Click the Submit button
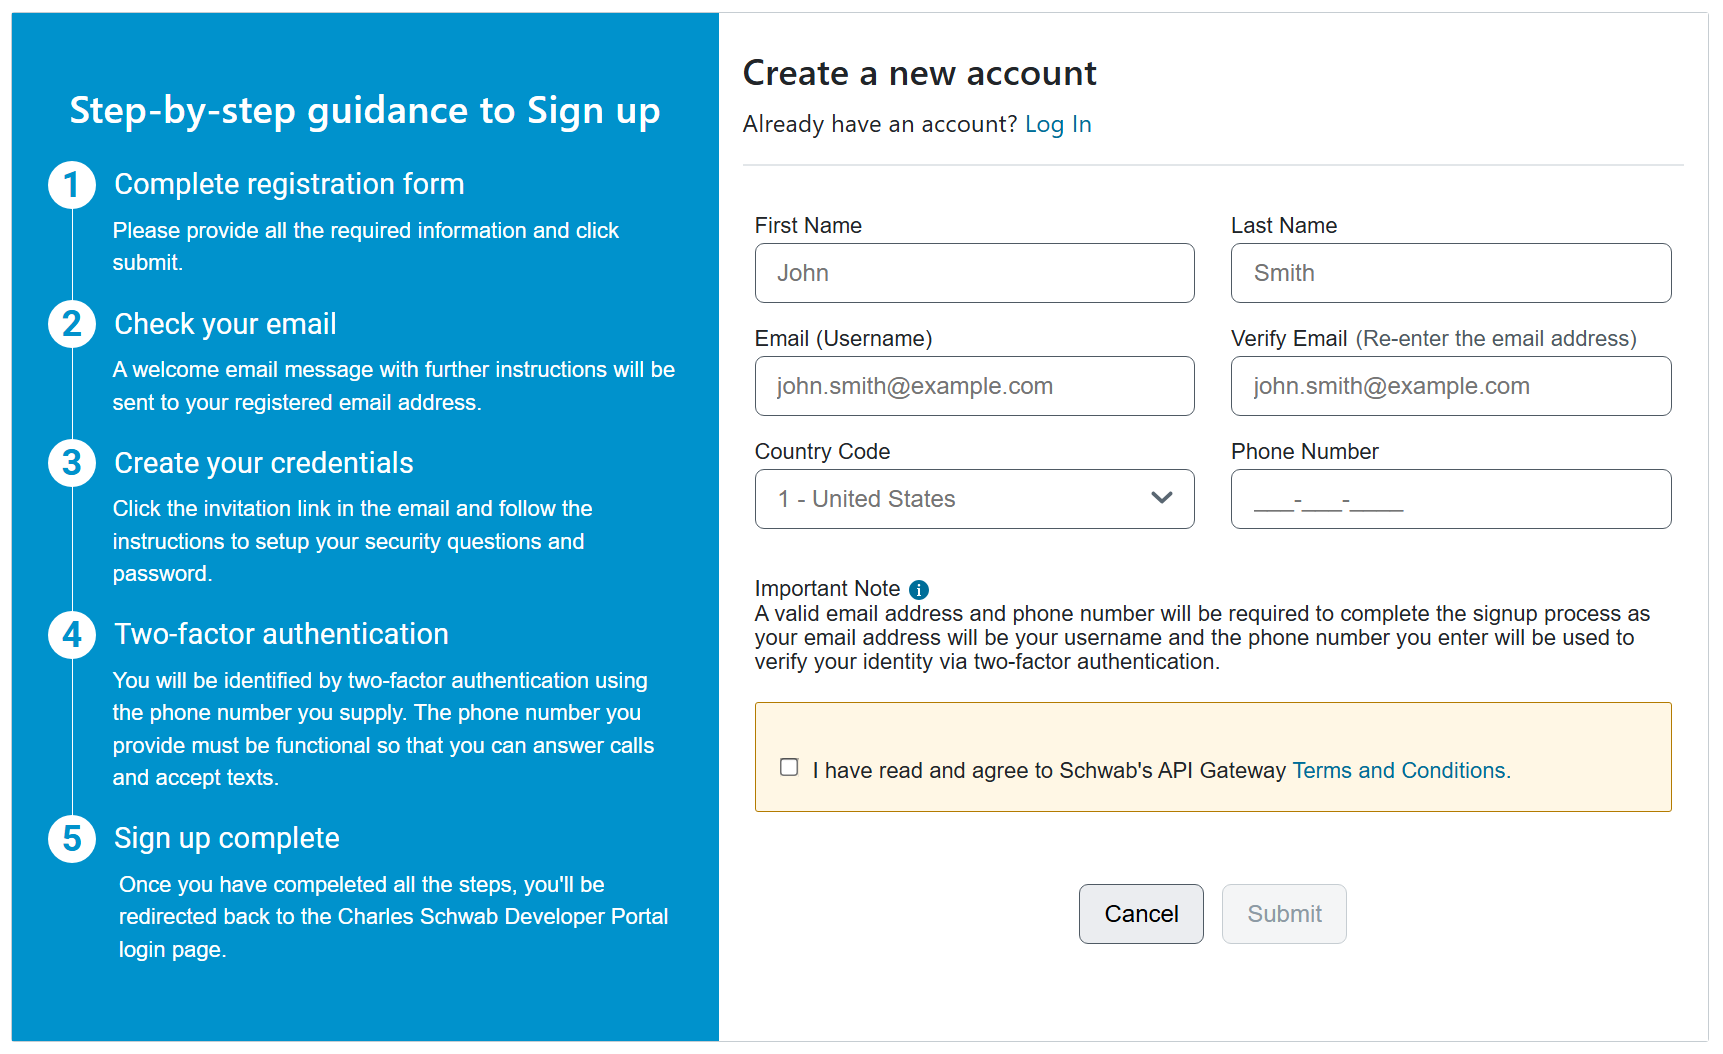The image size is (1723, 1054). pyautogui.click(x=1284, y=914)
